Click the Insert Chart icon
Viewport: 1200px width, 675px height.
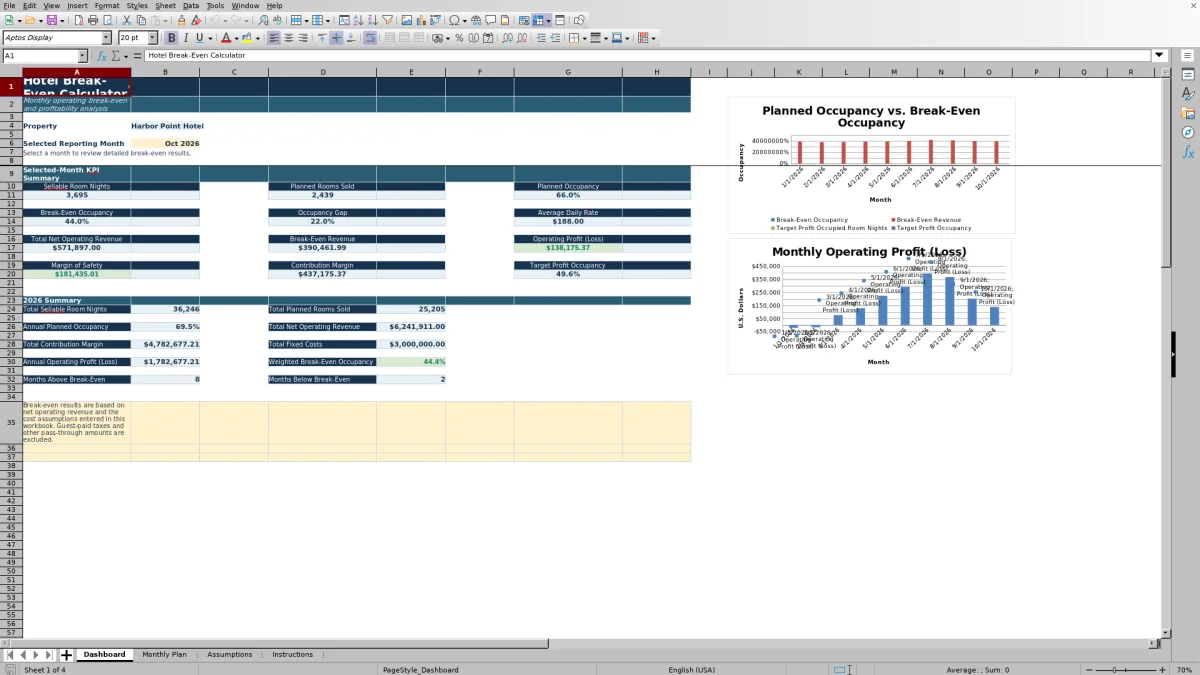420,20
